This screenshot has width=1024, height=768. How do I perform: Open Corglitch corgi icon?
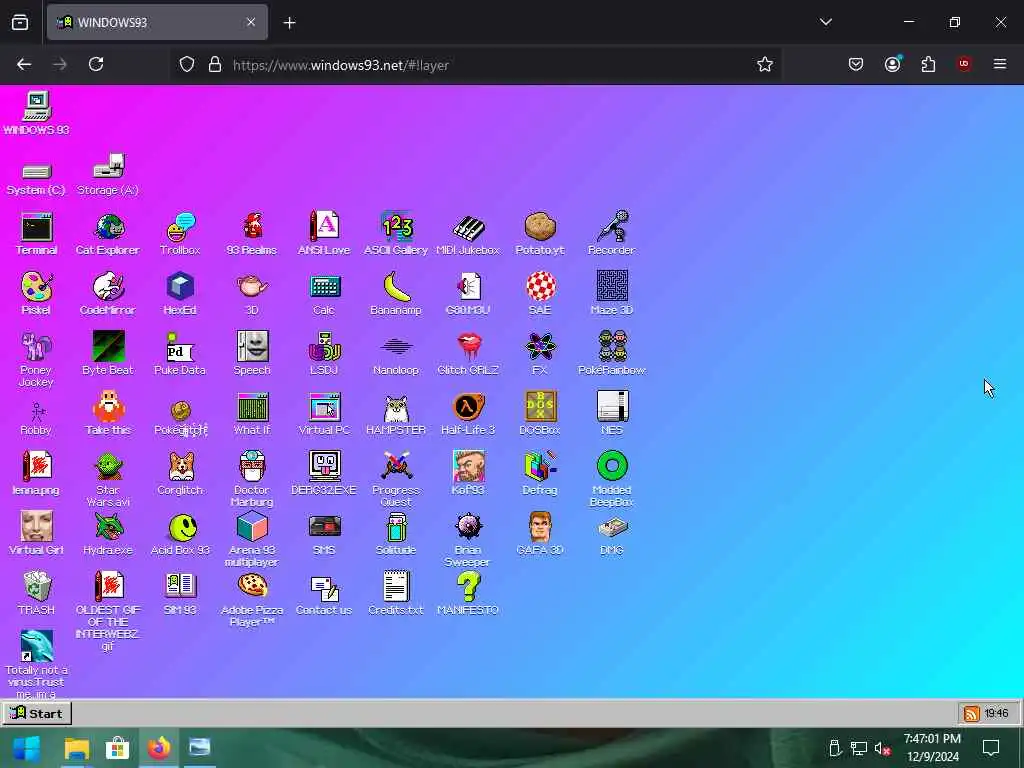180,467
